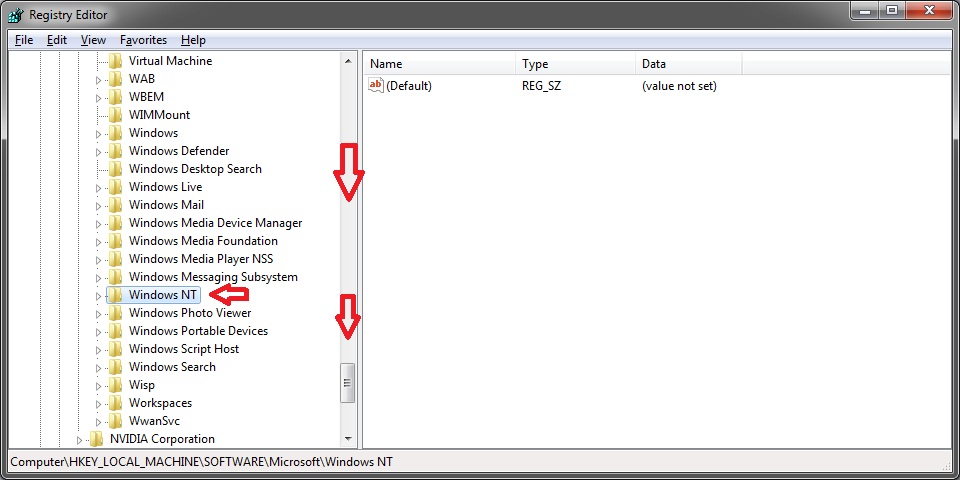Click the Windows Search folder icon
Viewport: 960px width, 480px height.
click(115, 367)
